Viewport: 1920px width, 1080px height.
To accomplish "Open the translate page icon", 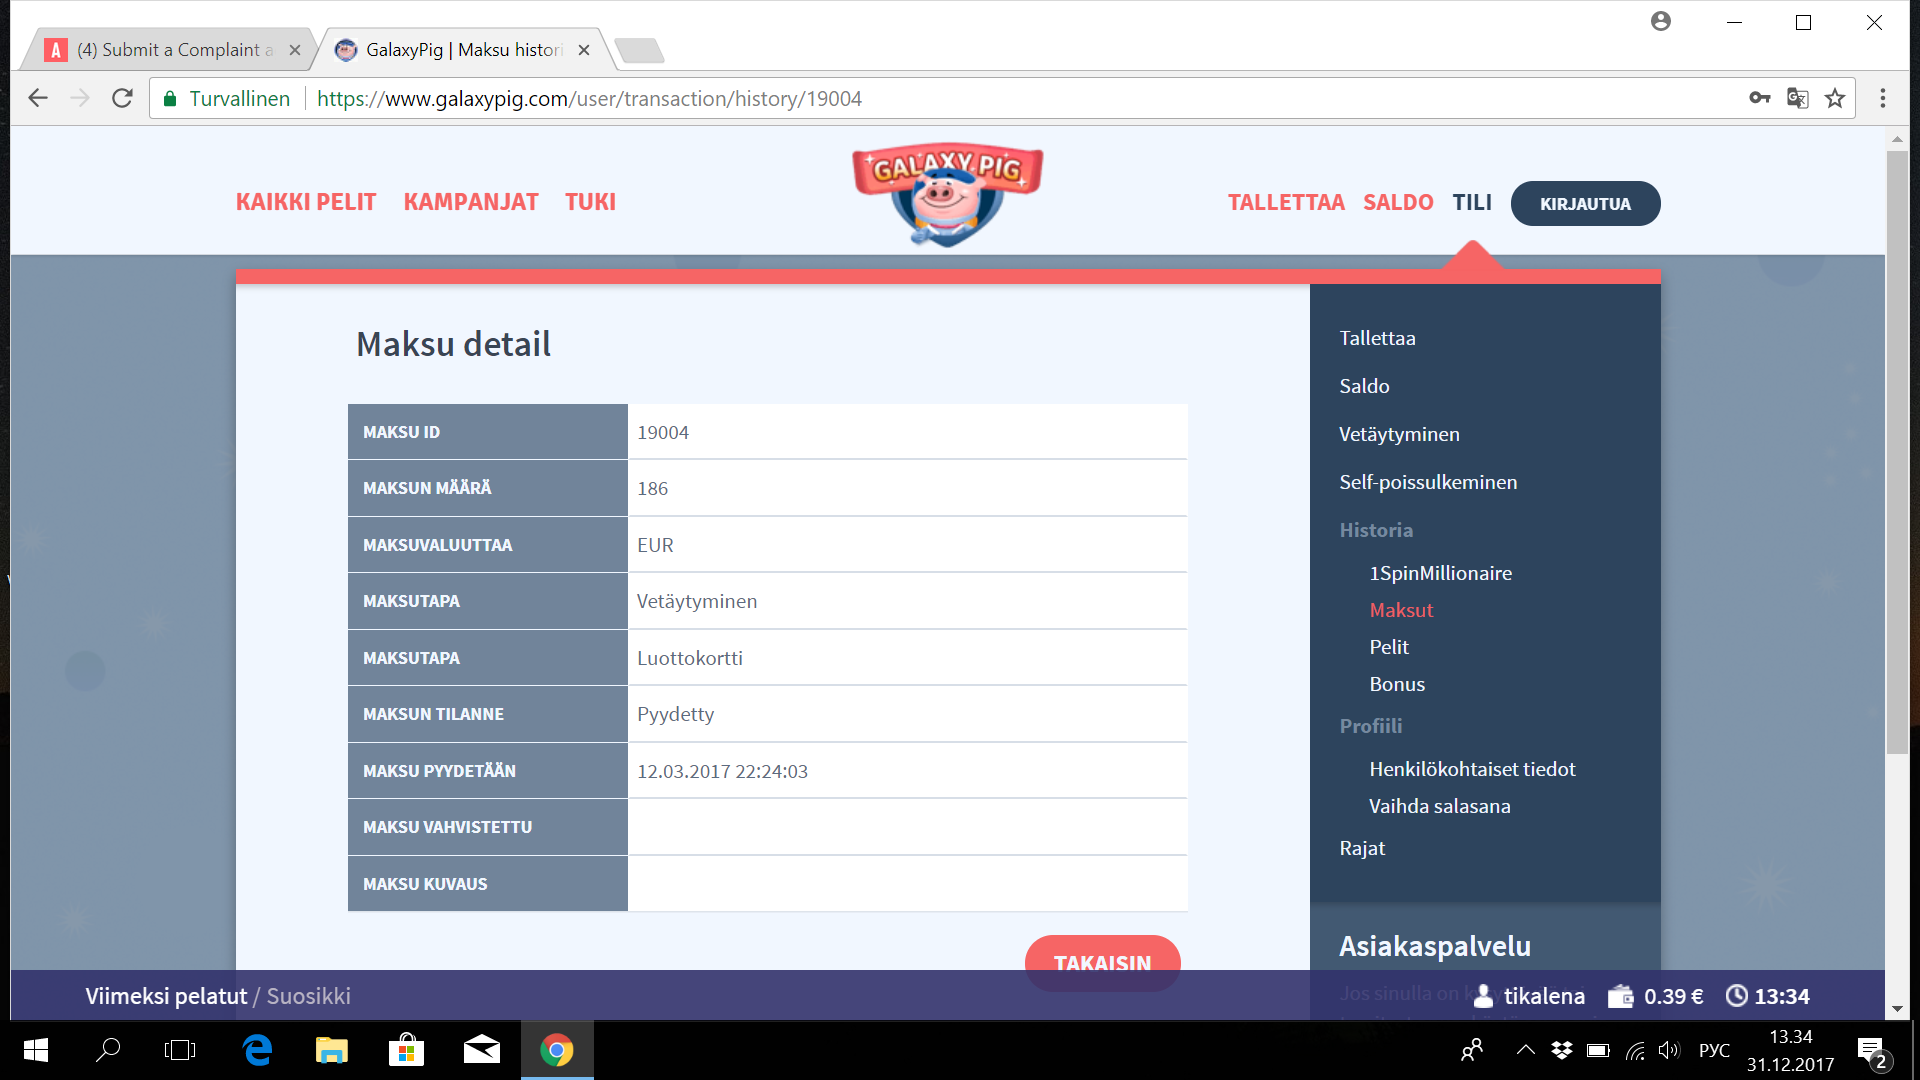I will (x=1798, y=98).
